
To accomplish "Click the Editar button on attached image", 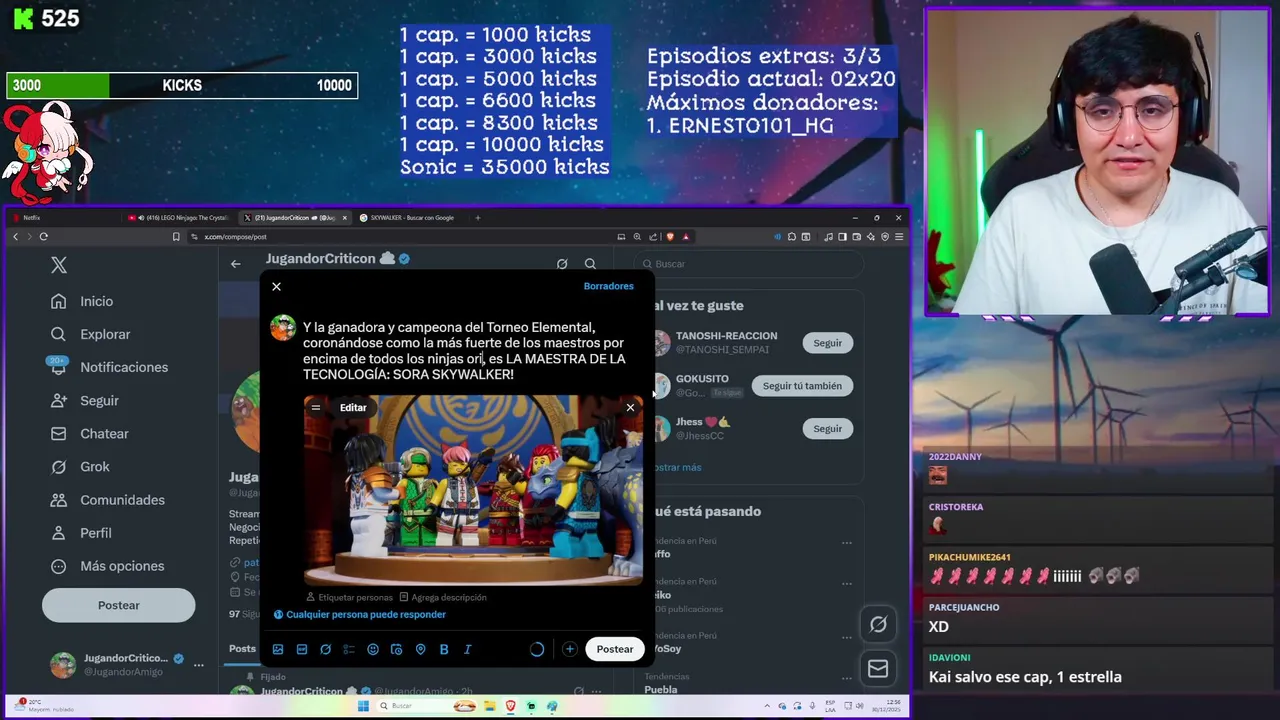I will [353, 408].
